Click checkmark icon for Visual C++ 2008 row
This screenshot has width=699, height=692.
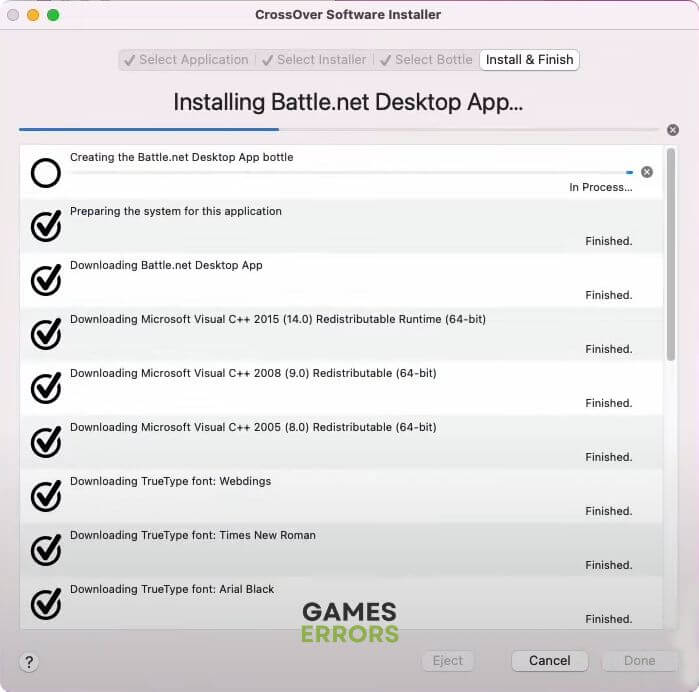pos(46,388)
